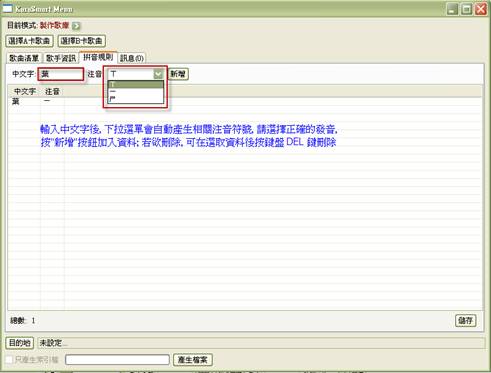Screen dimensions: 491x373
Task: Click the 中文字 column header
Action: [x=25, y=91]
